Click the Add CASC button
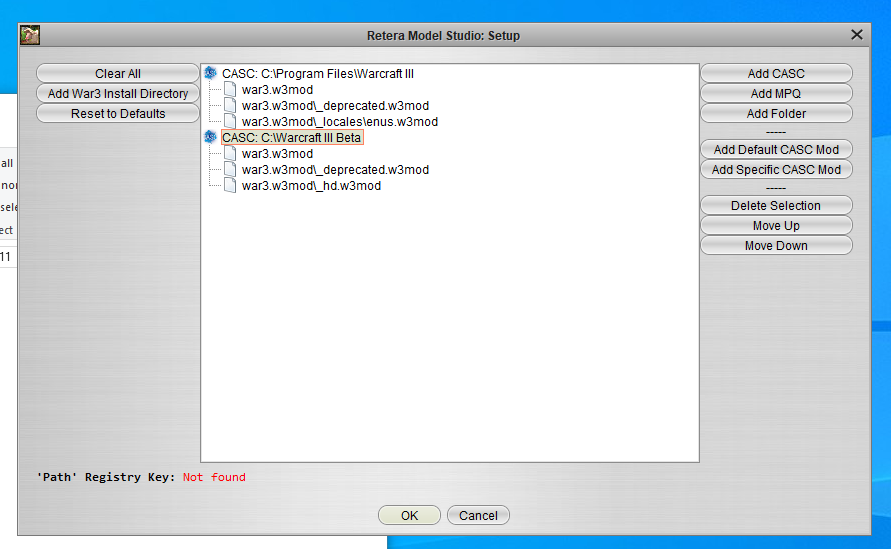This screenshot has height=549, width=891. tap(776, 73)
